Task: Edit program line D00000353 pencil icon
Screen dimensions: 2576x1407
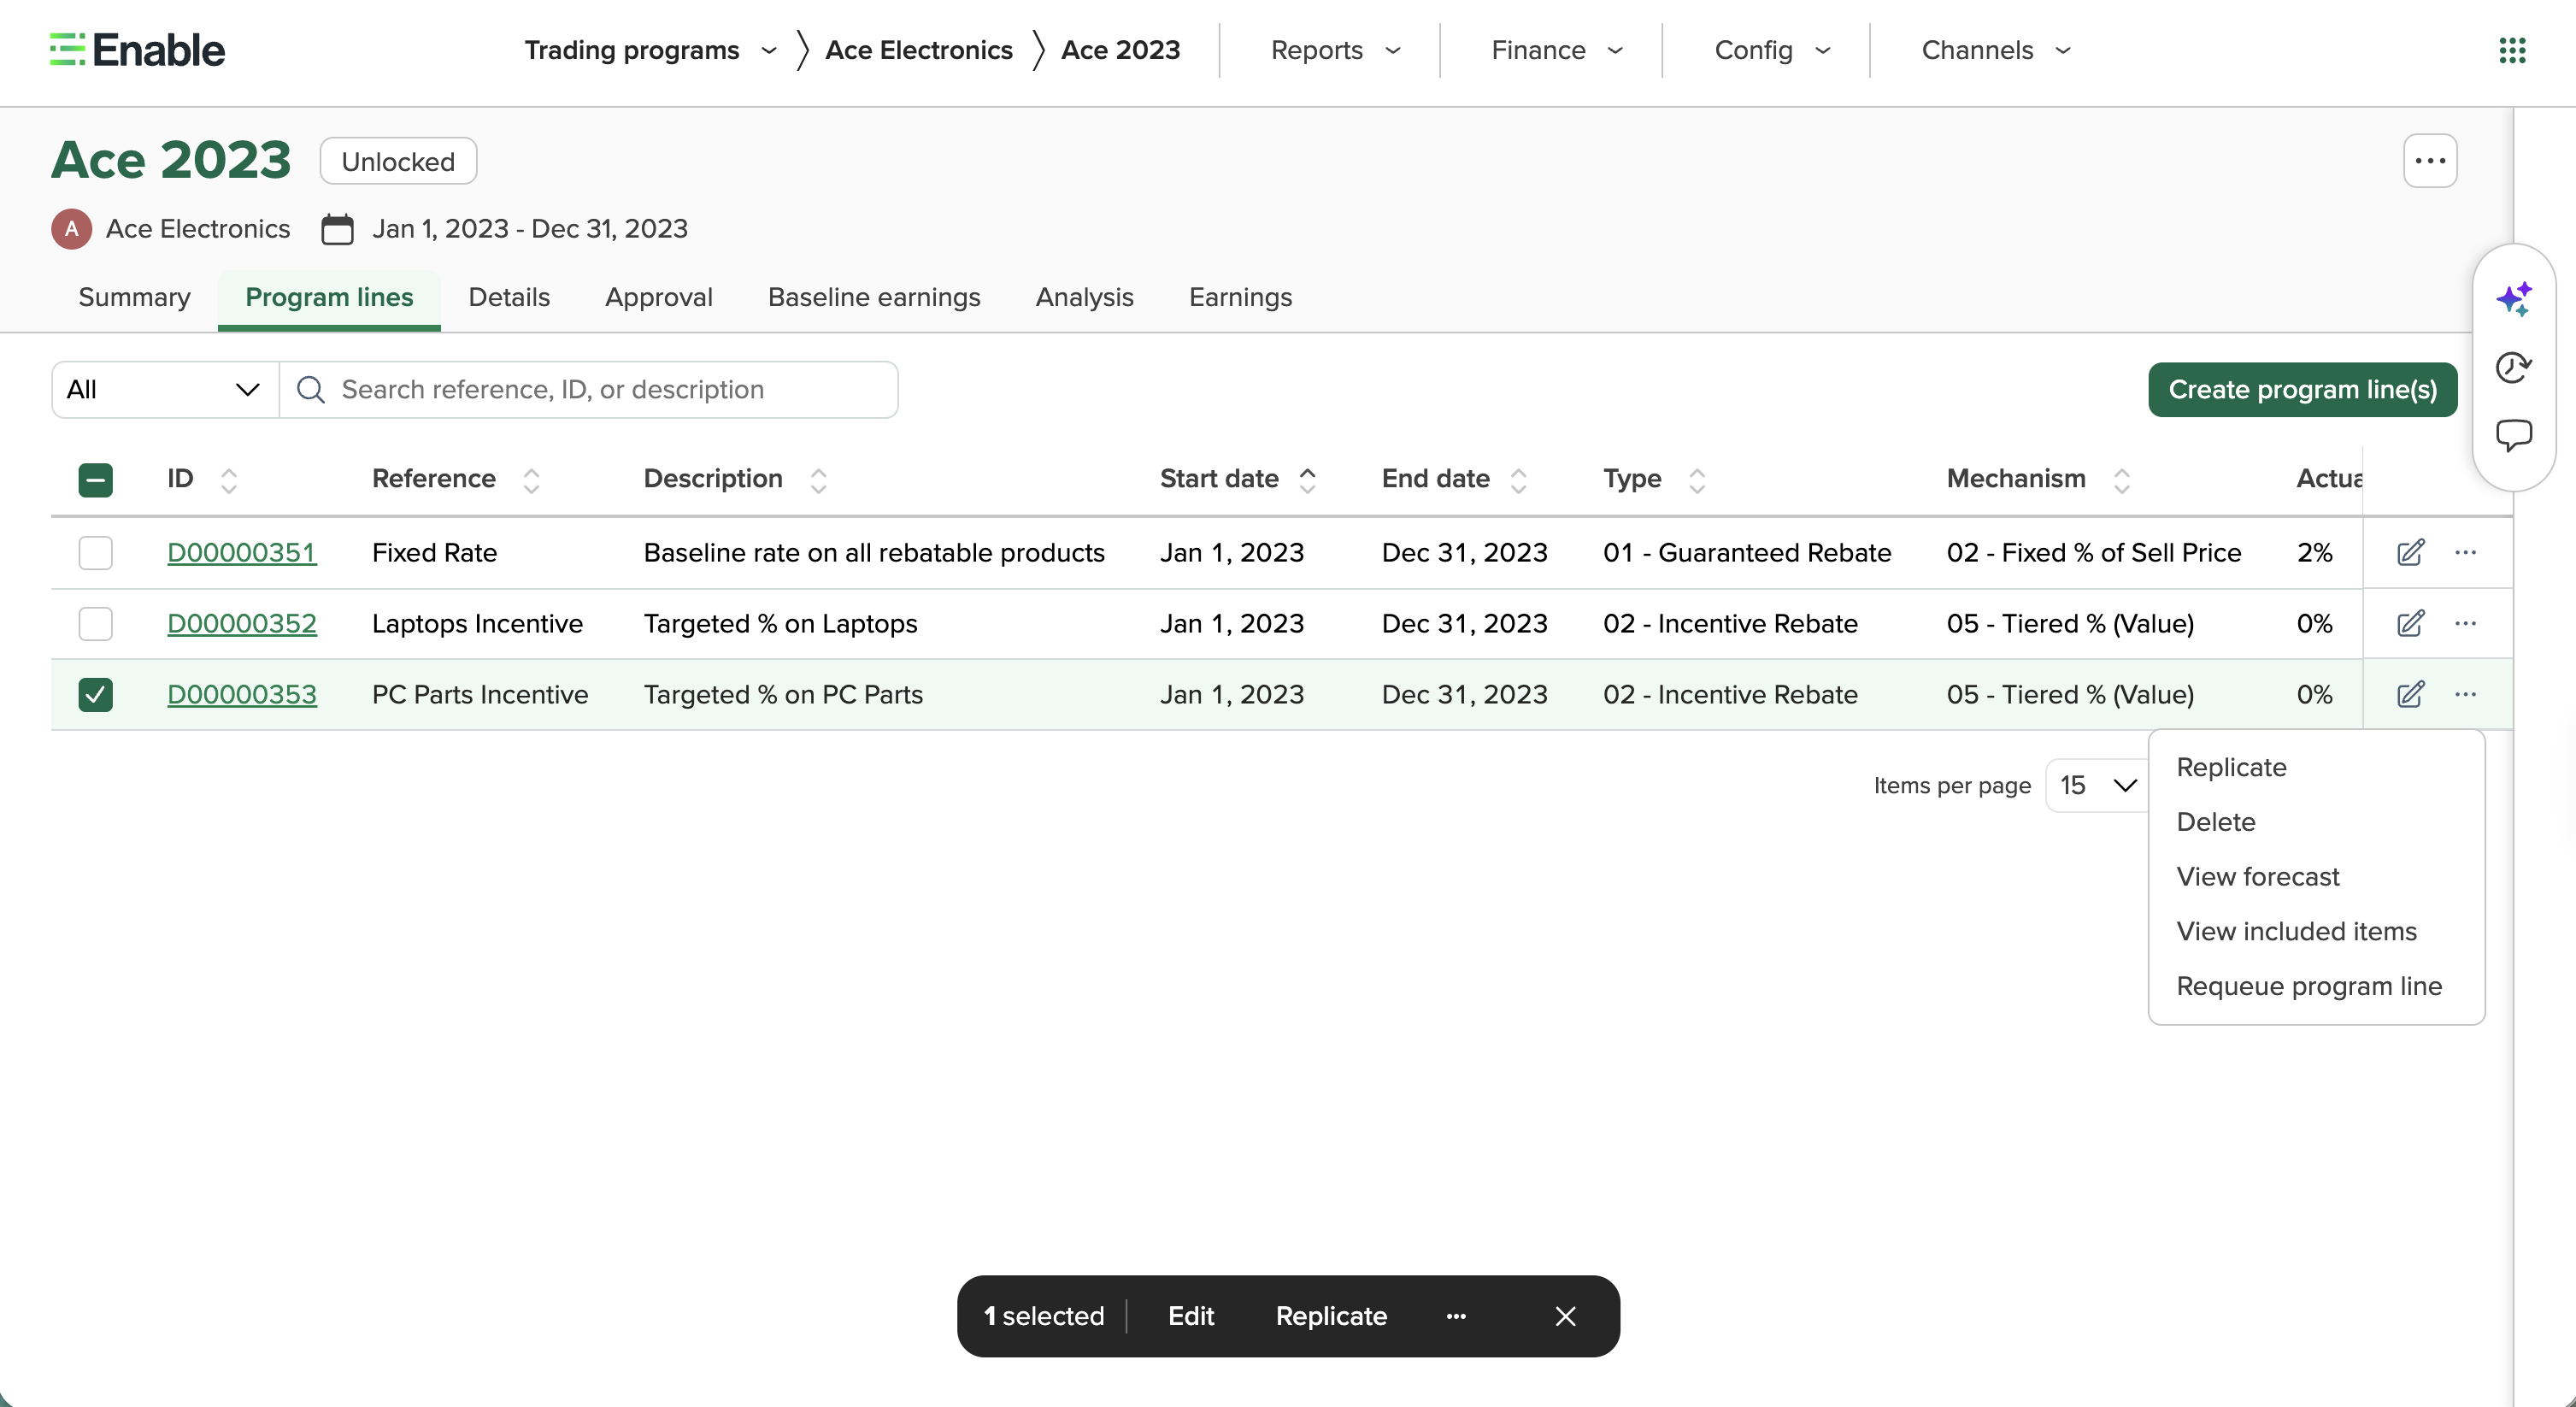Action: coord(2410,694)
